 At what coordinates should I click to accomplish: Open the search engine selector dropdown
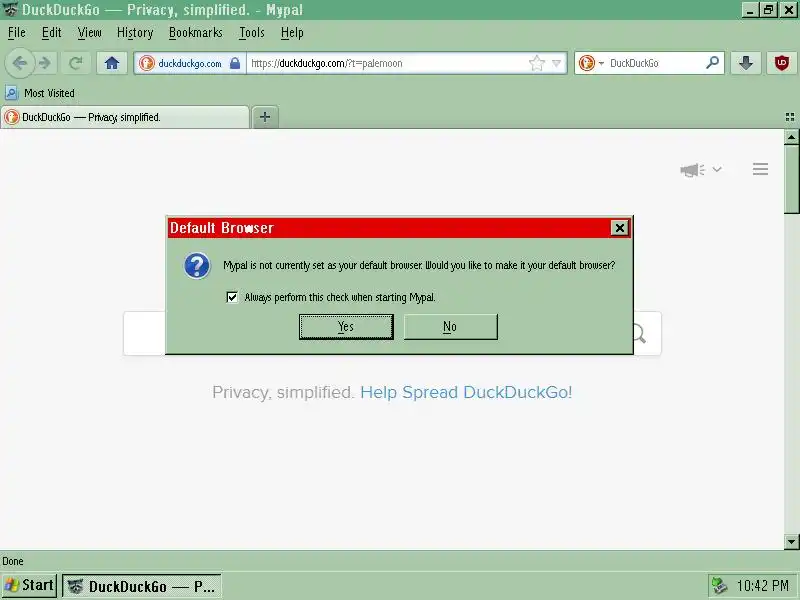[x=591, y=63]
